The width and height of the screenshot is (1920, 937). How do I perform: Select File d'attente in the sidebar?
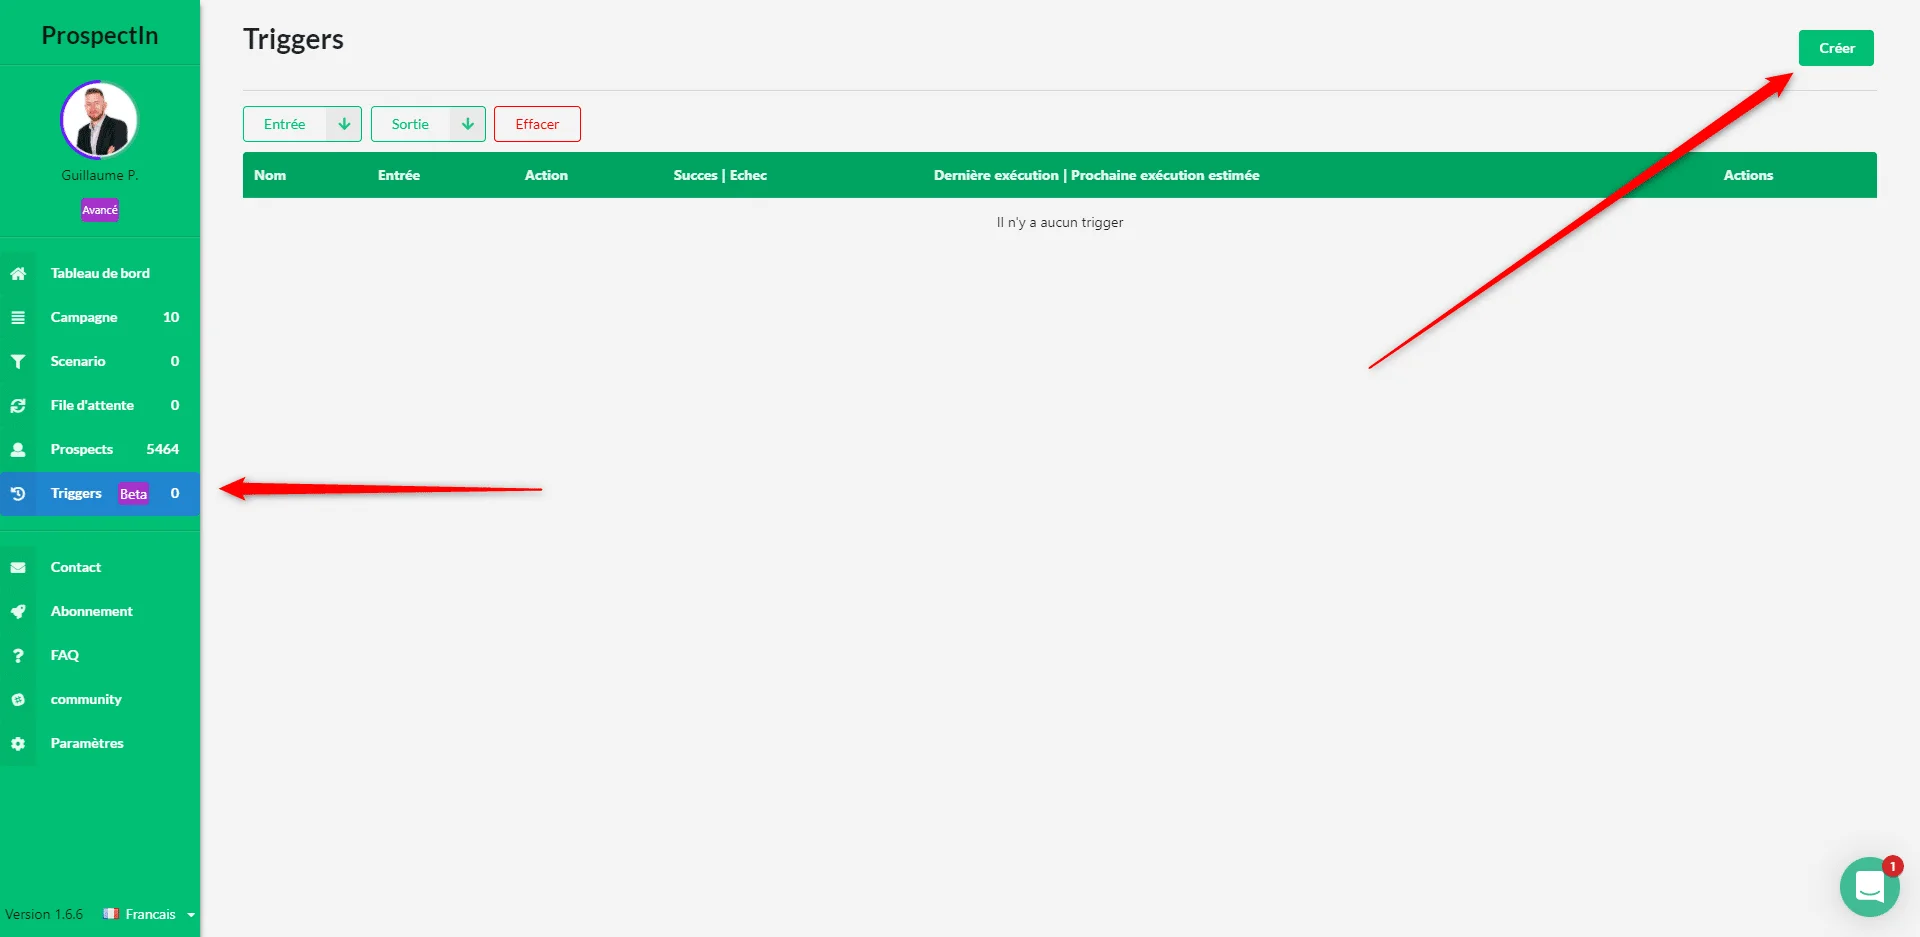100,405
